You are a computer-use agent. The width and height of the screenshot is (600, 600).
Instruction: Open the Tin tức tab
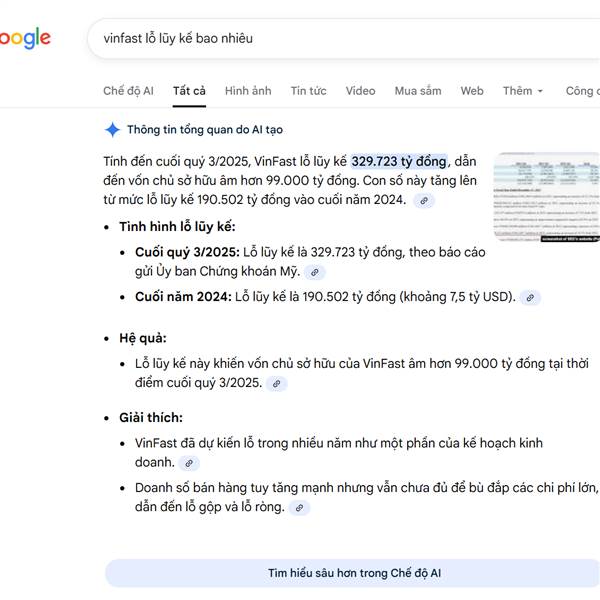click(x=308, y=91)
